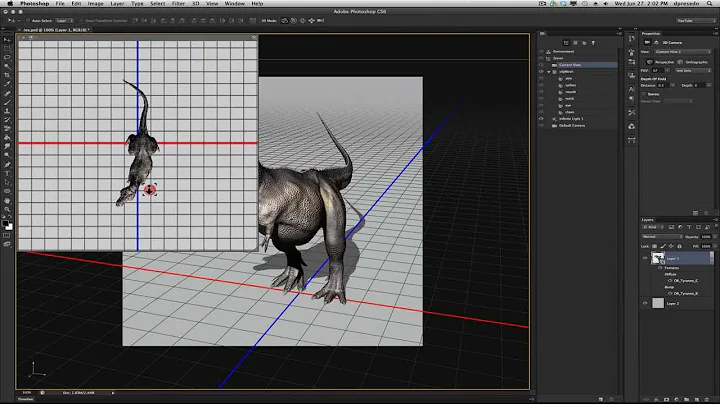Open the Timeline tab at bottom
This screenshot has width=720, height=404.
[25, 399]
